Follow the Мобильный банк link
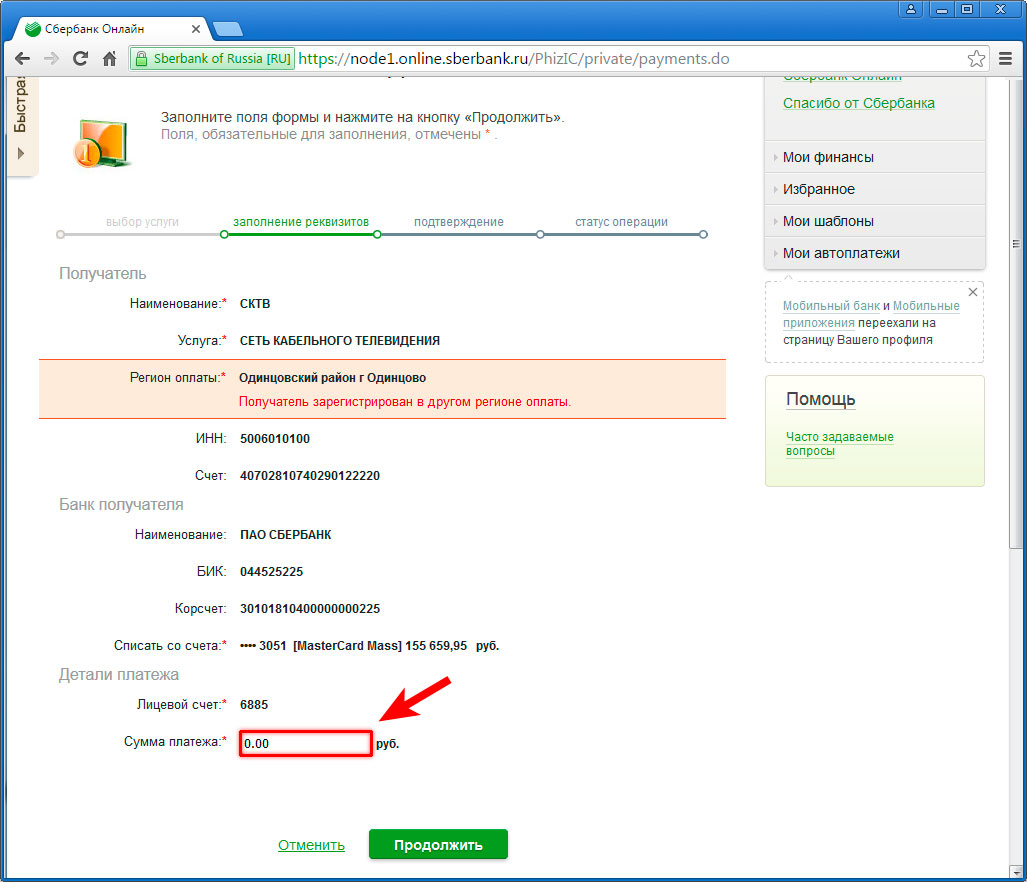 pos(831,306)
